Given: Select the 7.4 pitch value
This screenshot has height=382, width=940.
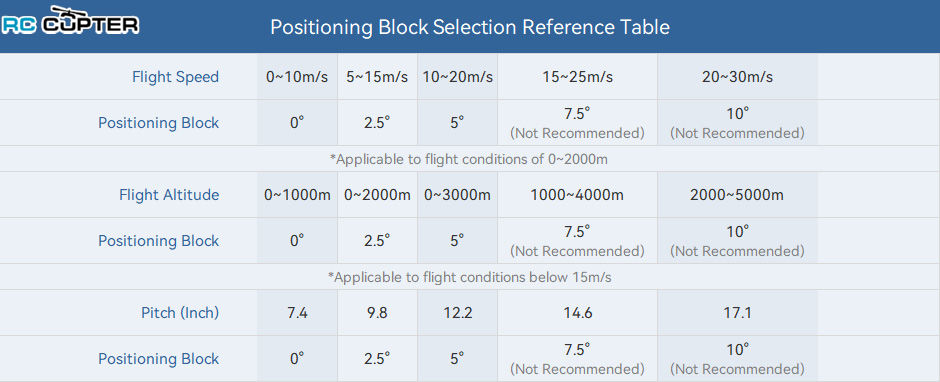Looking at the screenshot, I should click(x=297, y=313).
